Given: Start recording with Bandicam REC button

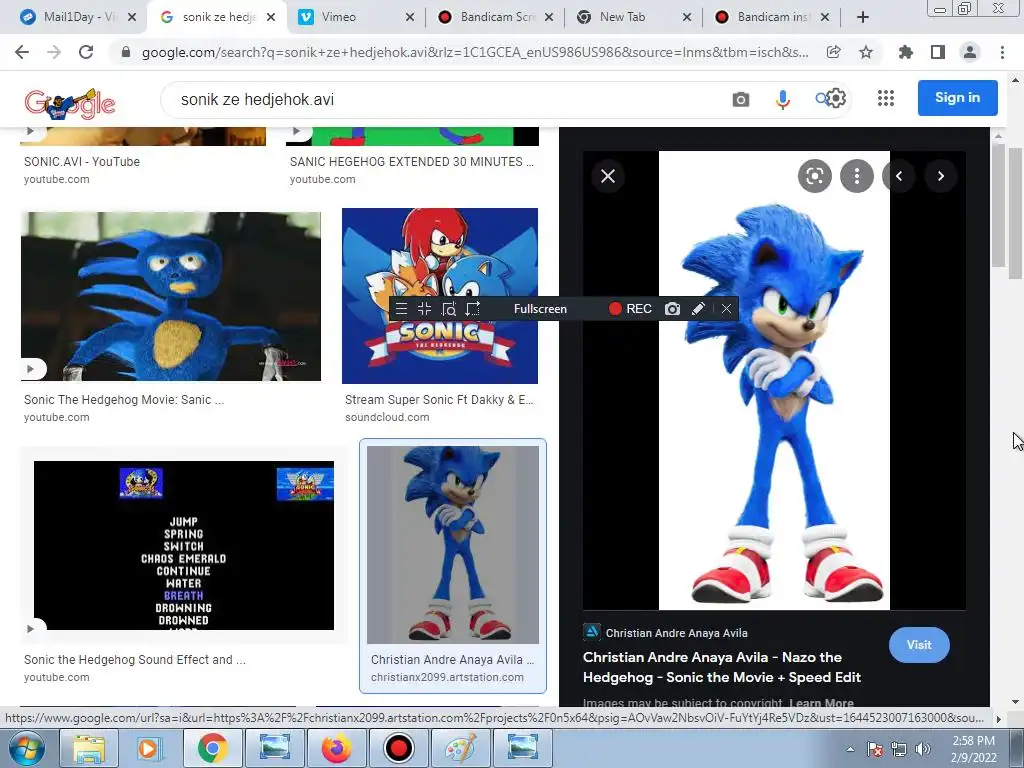Looking at the screenshot, I should pos(630,309).
